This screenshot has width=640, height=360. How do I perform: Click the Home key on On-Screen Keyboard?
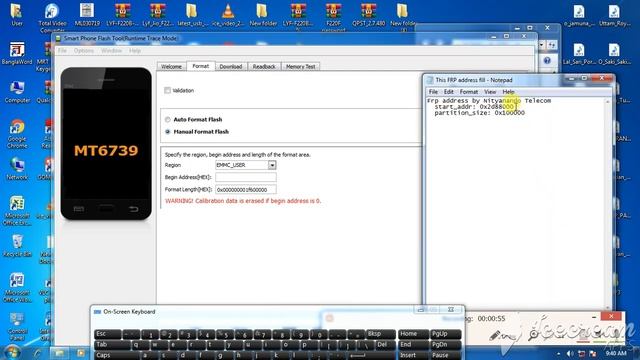coord(413,334)
